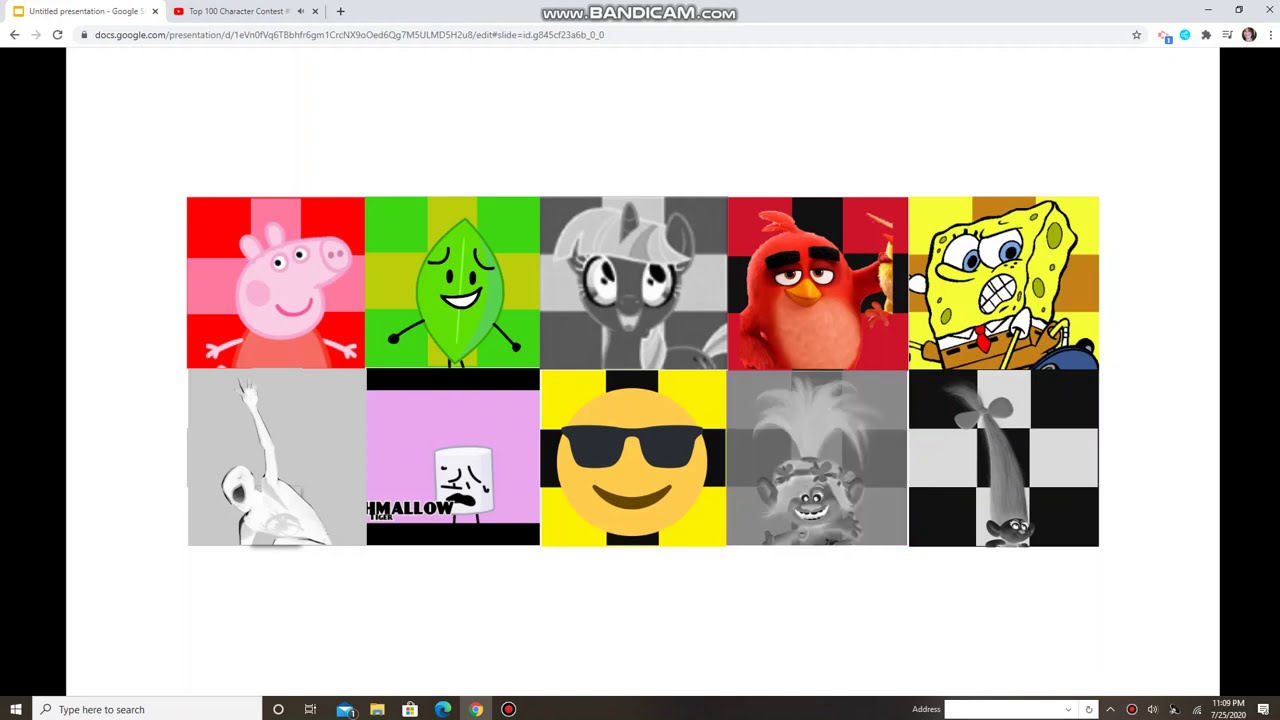The width and height of the screenshot is (1280, 720).
Task: Open the Chrome three-dot menu
Action: point(1270,35)
